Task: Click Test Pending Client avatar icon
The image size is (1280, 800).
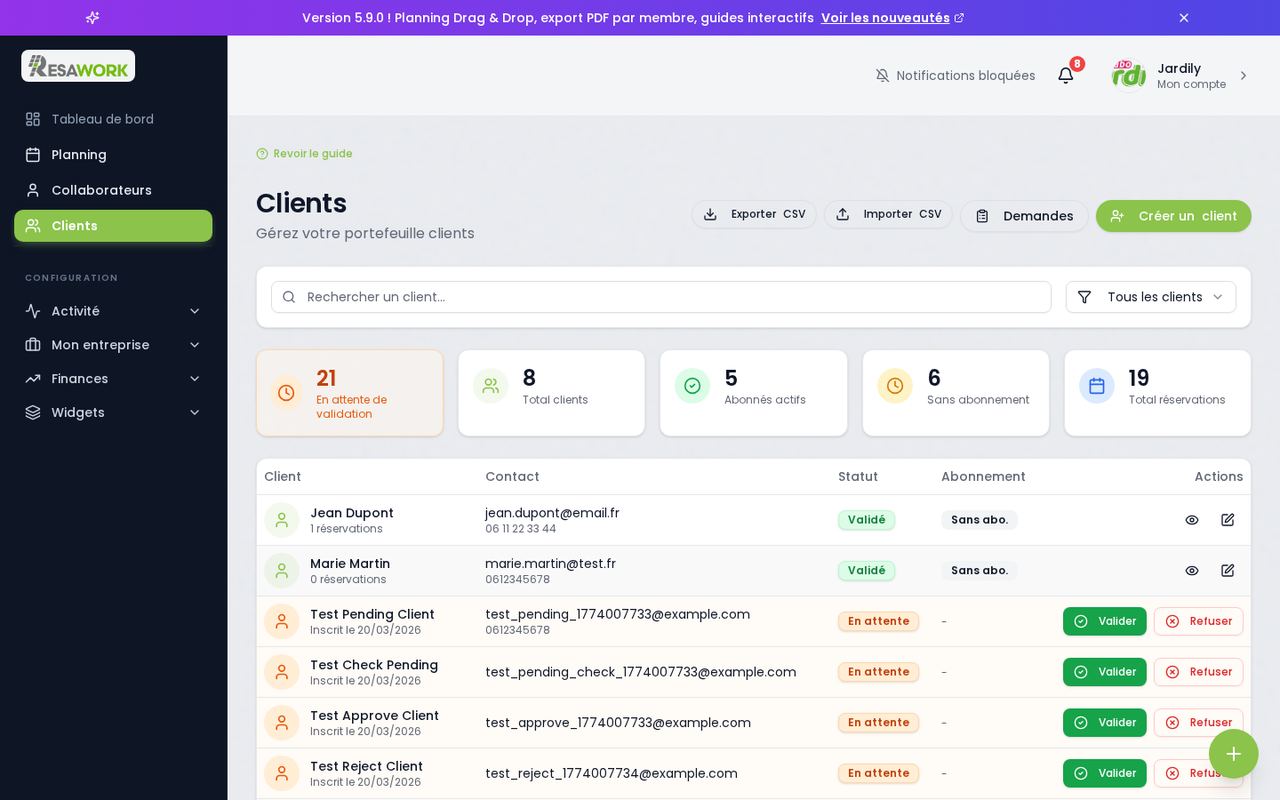Action: [282, 621]
